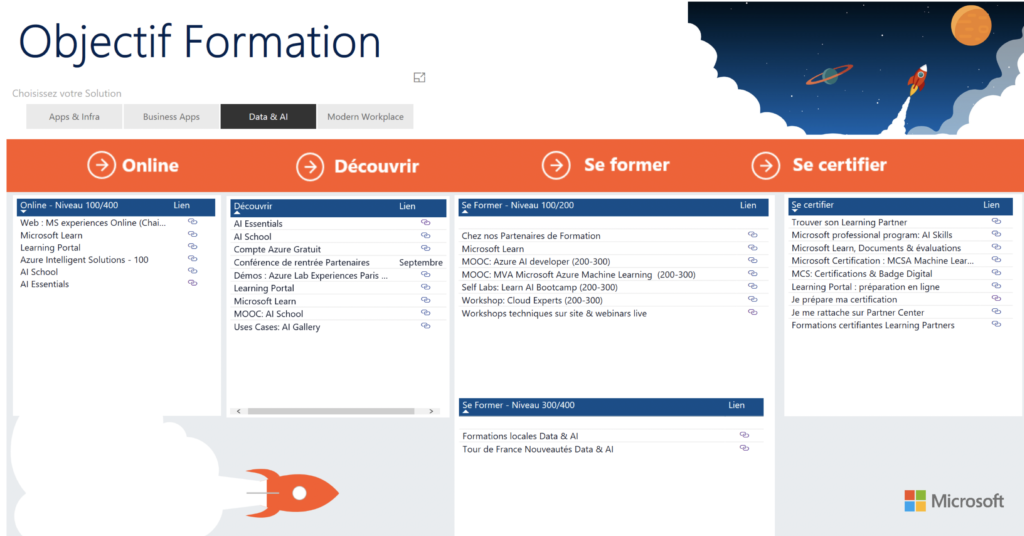Open link icon for Compte Azure Gratuit

(x=426, y=248)
